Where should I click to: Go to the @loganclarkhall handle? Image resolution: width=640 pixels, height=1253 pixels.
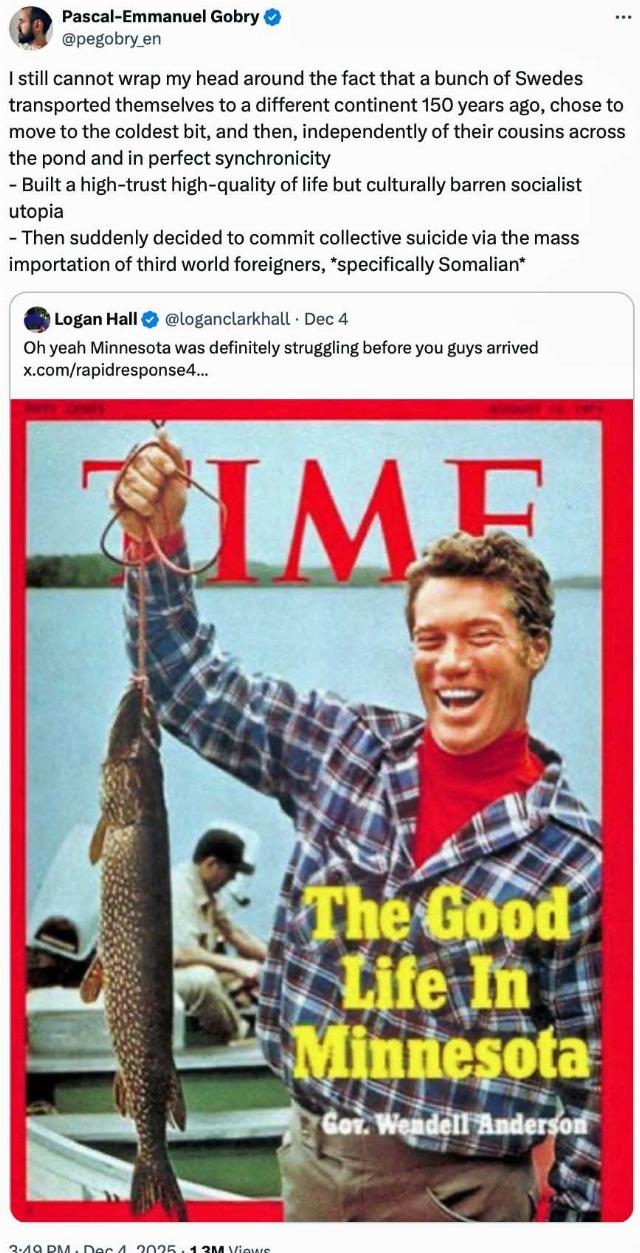(228, 320)
